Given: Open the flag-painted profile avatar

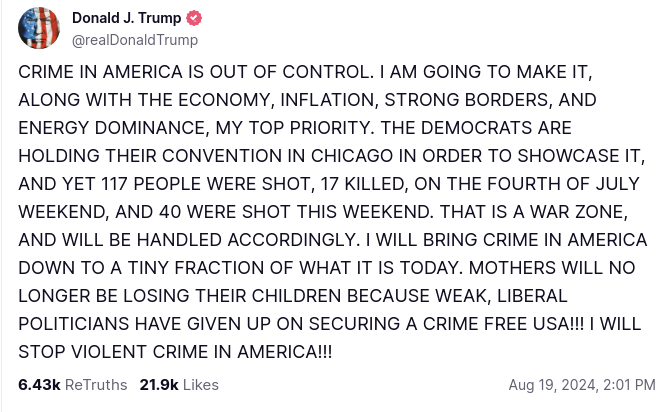Looking at the screenshot, I should (x=39, y=28).
